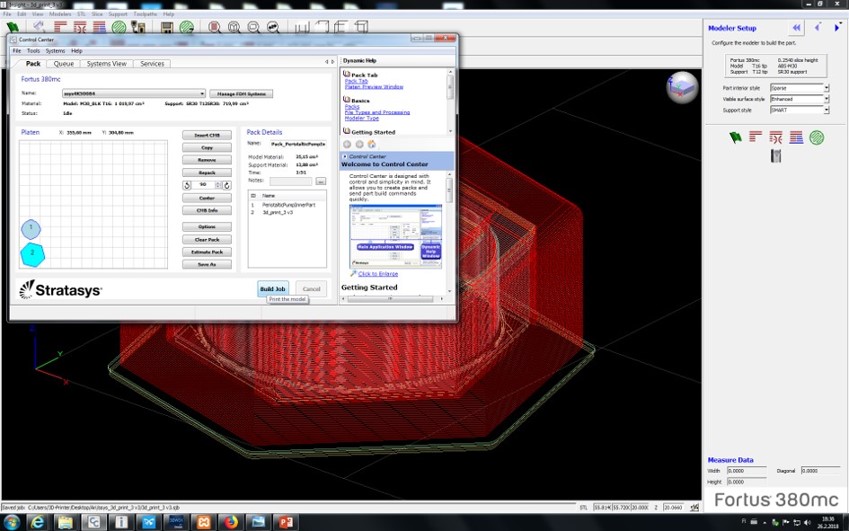Open the Modelers menu in Insight

(60, 14)
